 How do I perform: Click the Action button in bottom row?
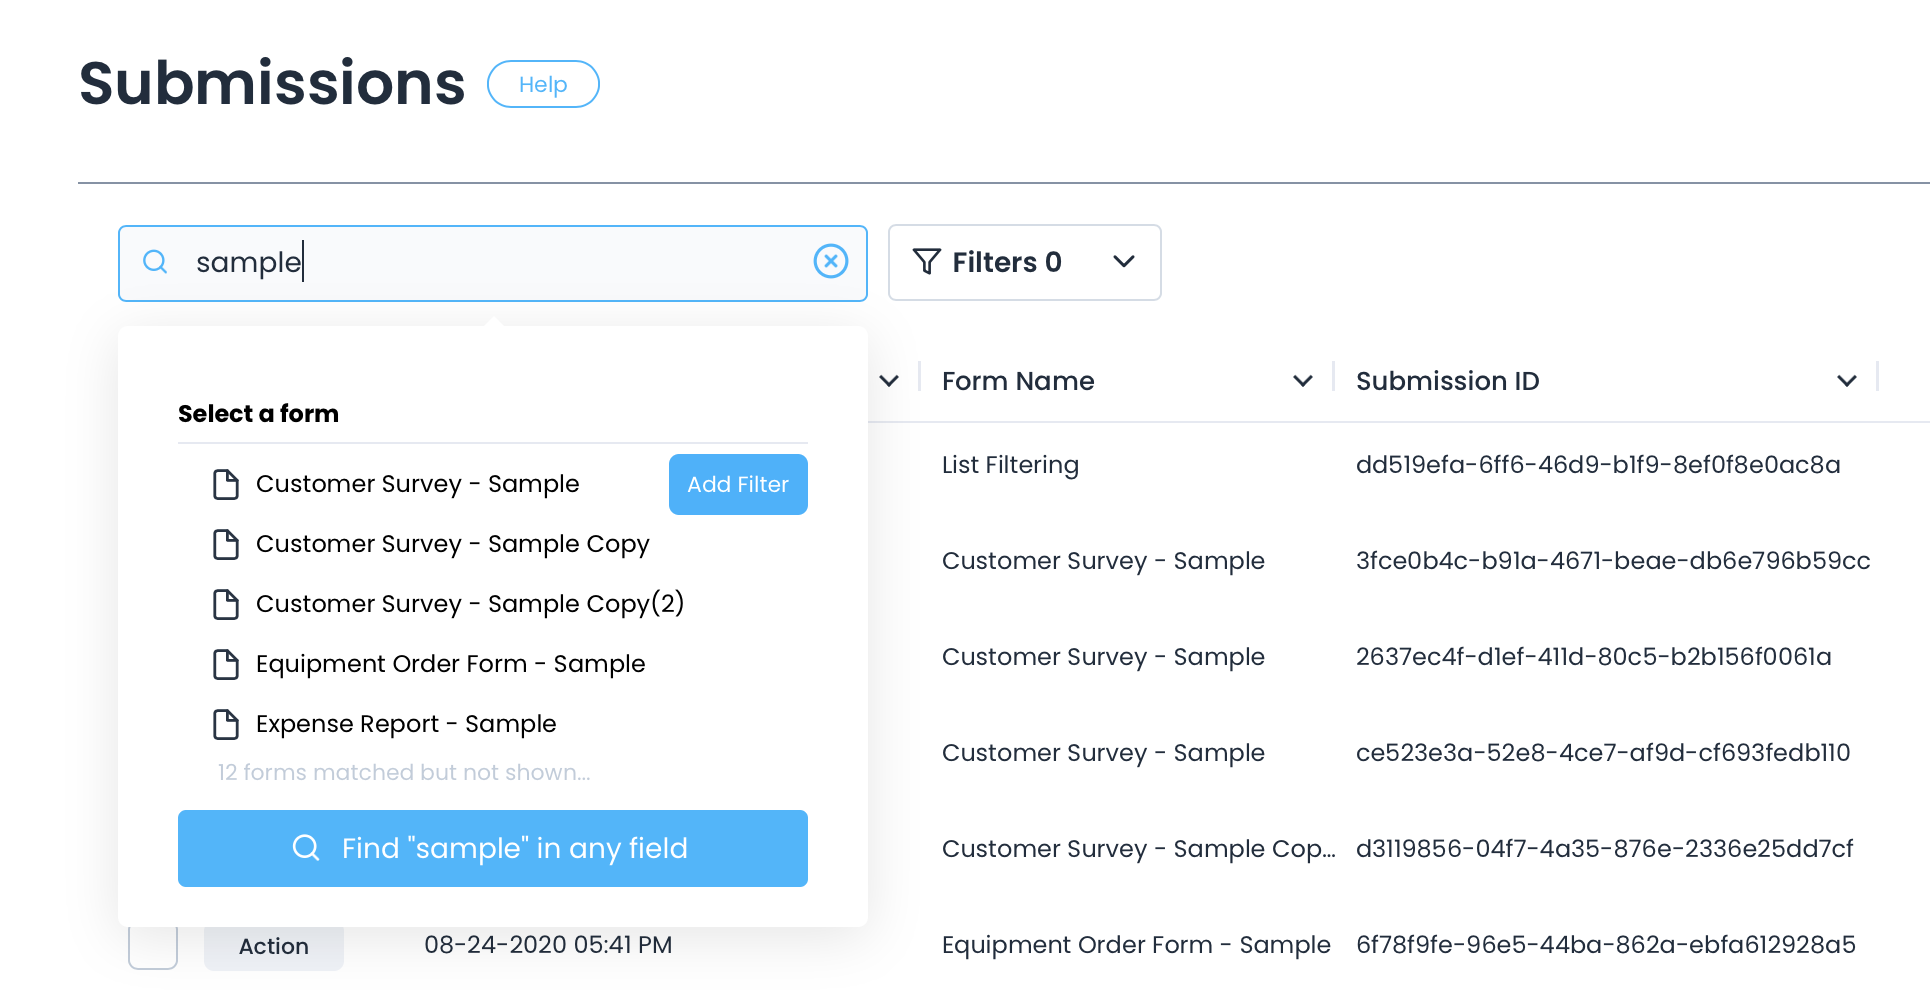tap(273, 946)
